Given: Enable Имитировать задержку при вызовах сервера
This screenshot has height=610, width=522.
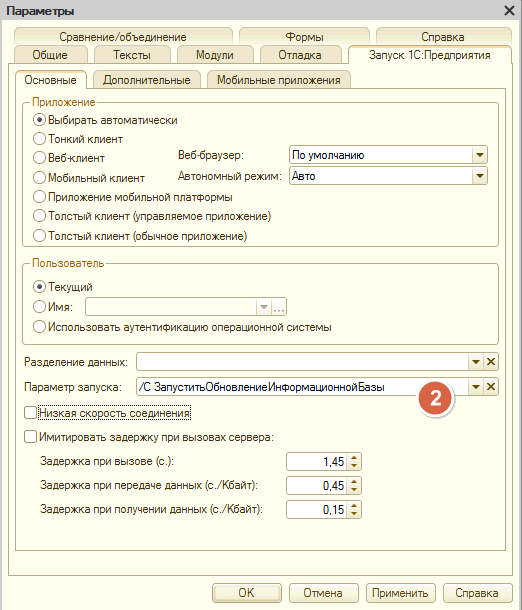Looking at the screenshot, I should coord(30,437).
